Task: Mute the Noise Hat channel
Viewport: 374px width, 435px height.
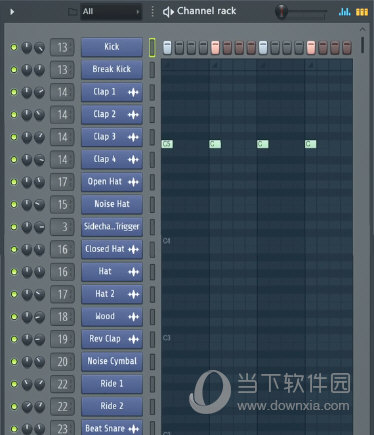Action: click(14, 204)
